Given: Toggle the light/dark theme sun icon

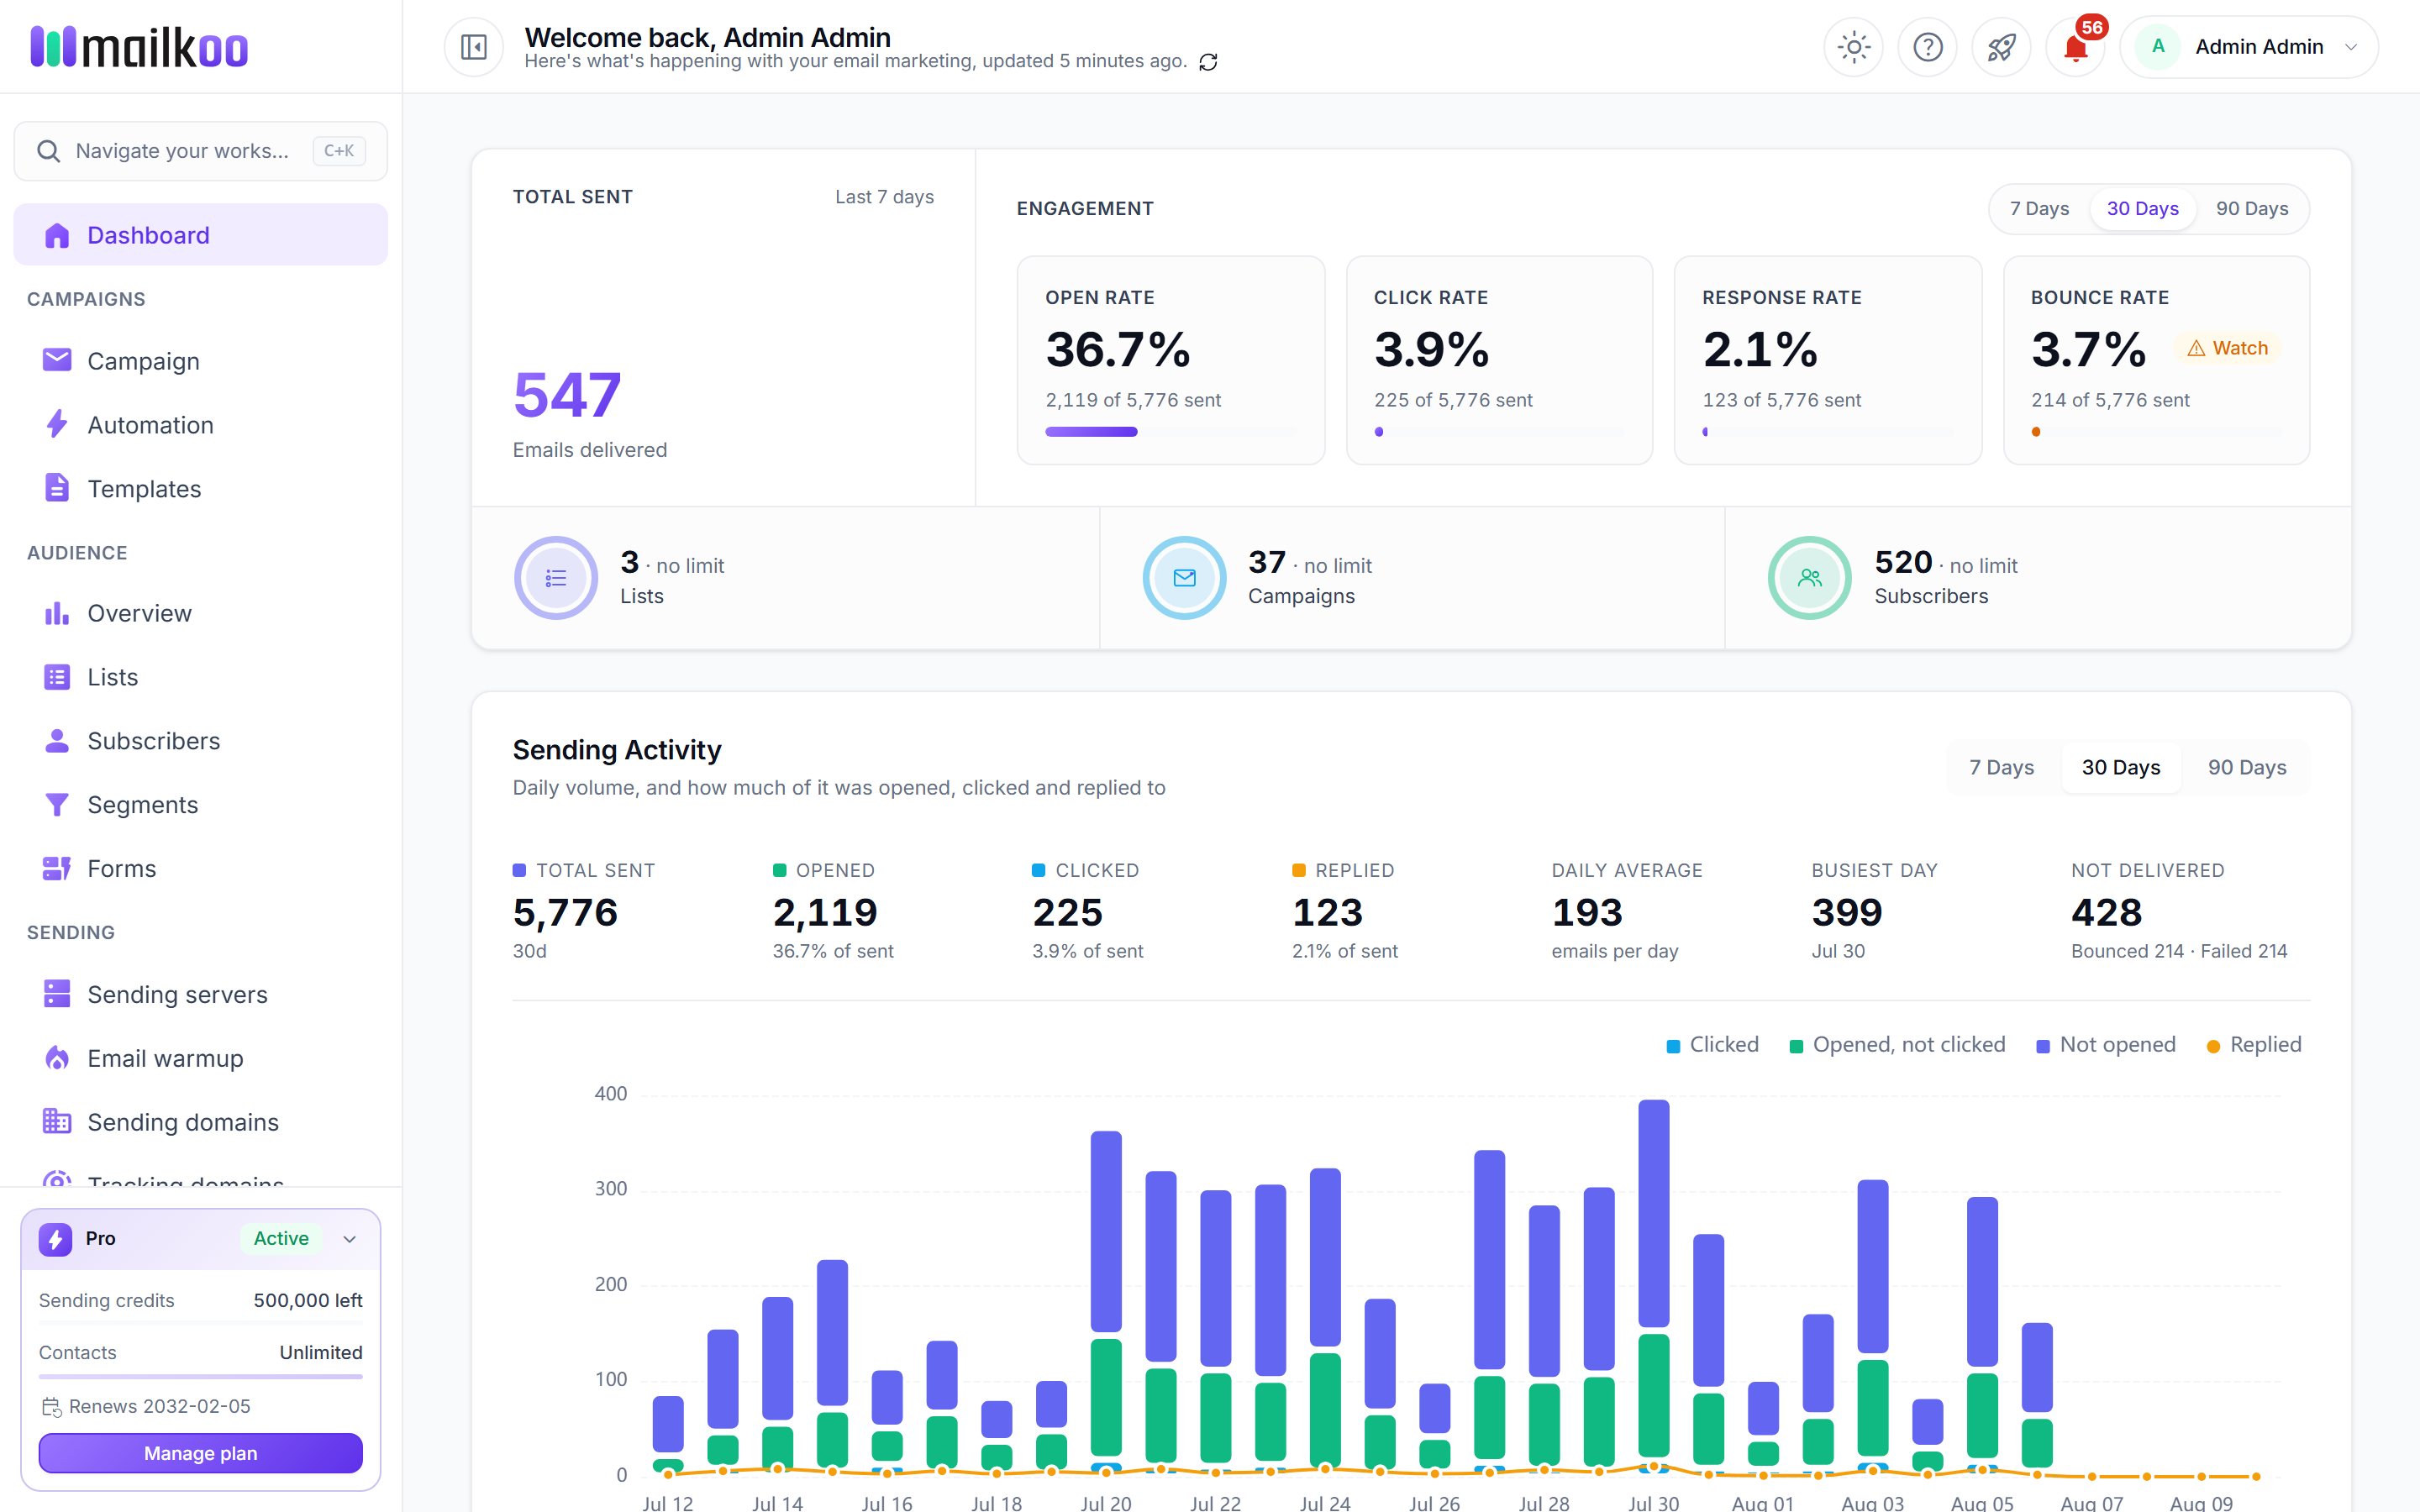Looking at the screenshot, I should [x=1853, y=47].
